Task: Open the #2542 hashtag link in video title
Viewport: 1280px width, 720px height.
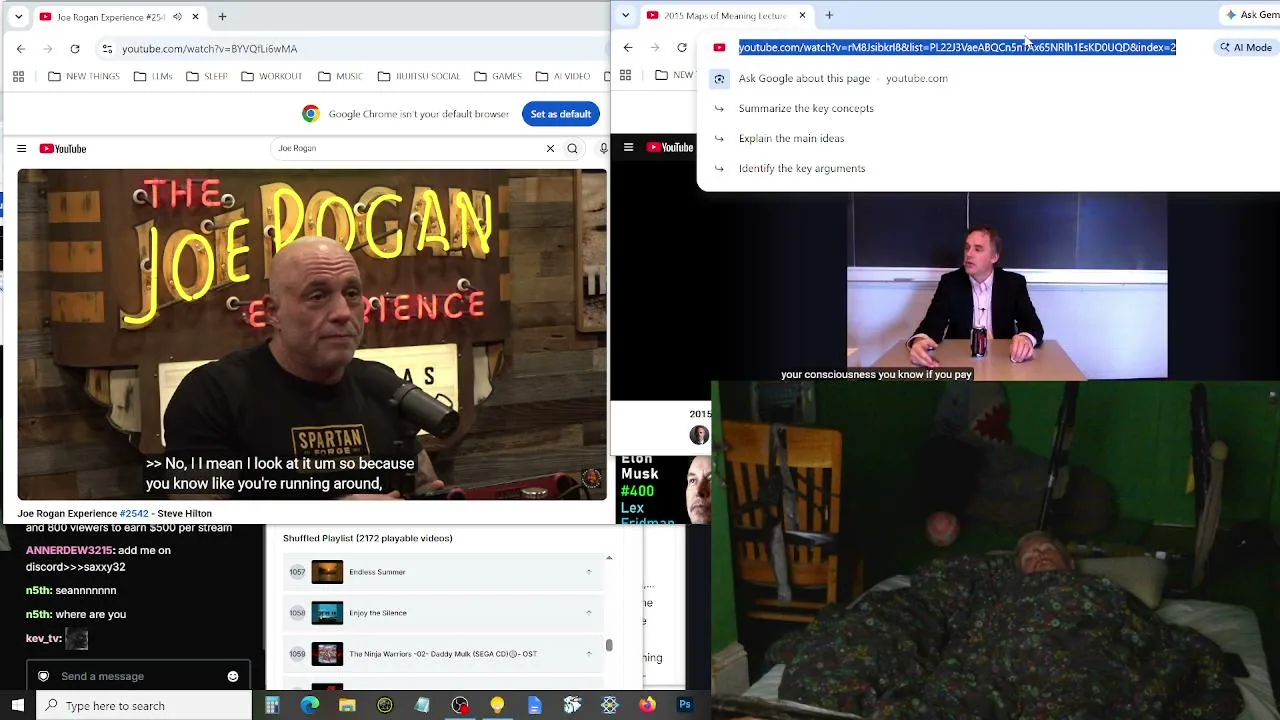Action: tap(134, 513)
